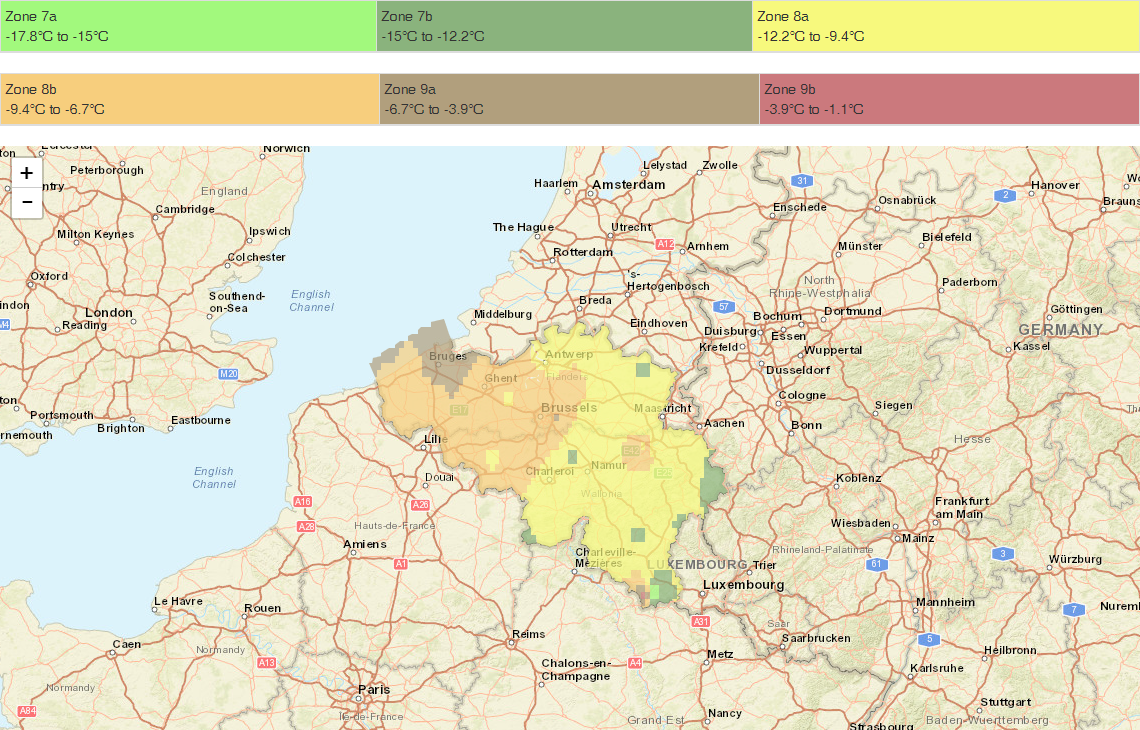Click the Brussels label on map
The height and width of the screenshot is (730, 1140).
coord(569,408)
